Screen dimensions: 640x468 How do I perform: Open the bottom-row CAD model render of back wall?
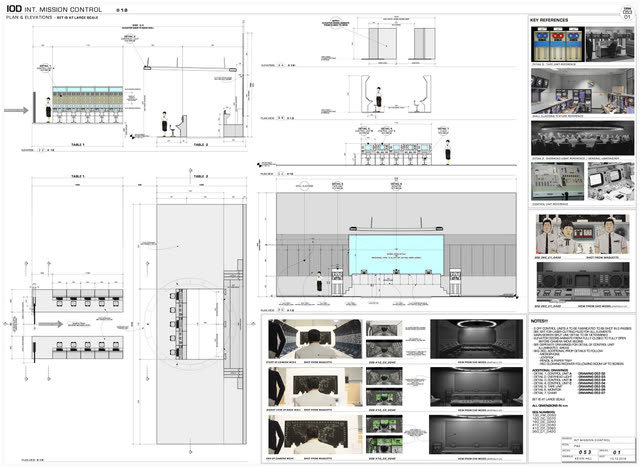[476, 435]
